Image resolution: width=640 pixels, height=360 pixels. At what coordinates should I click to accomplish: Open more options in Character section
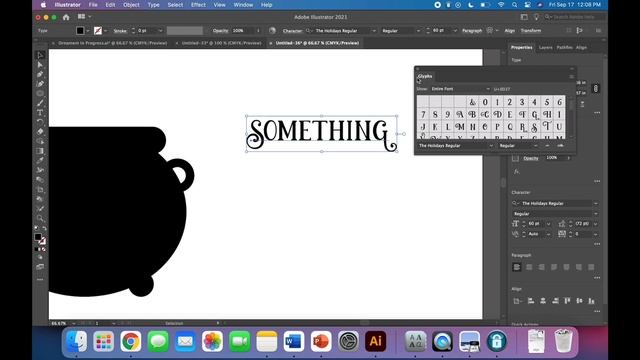click(597, 244)
